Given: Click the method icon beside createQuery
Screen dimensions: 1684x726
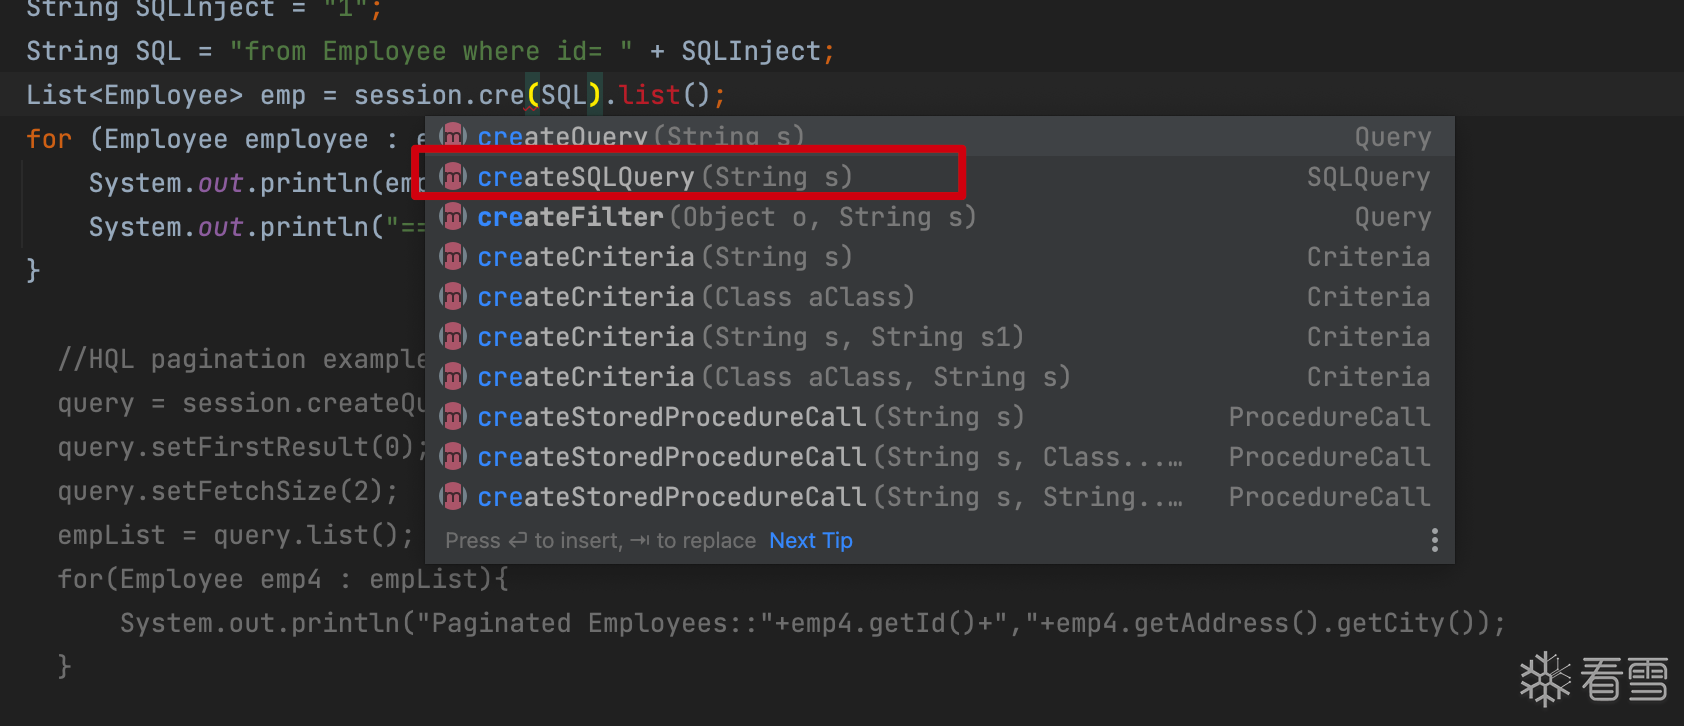Looking at the screenshot, I should pyautogui.click(x=453, y=137).
